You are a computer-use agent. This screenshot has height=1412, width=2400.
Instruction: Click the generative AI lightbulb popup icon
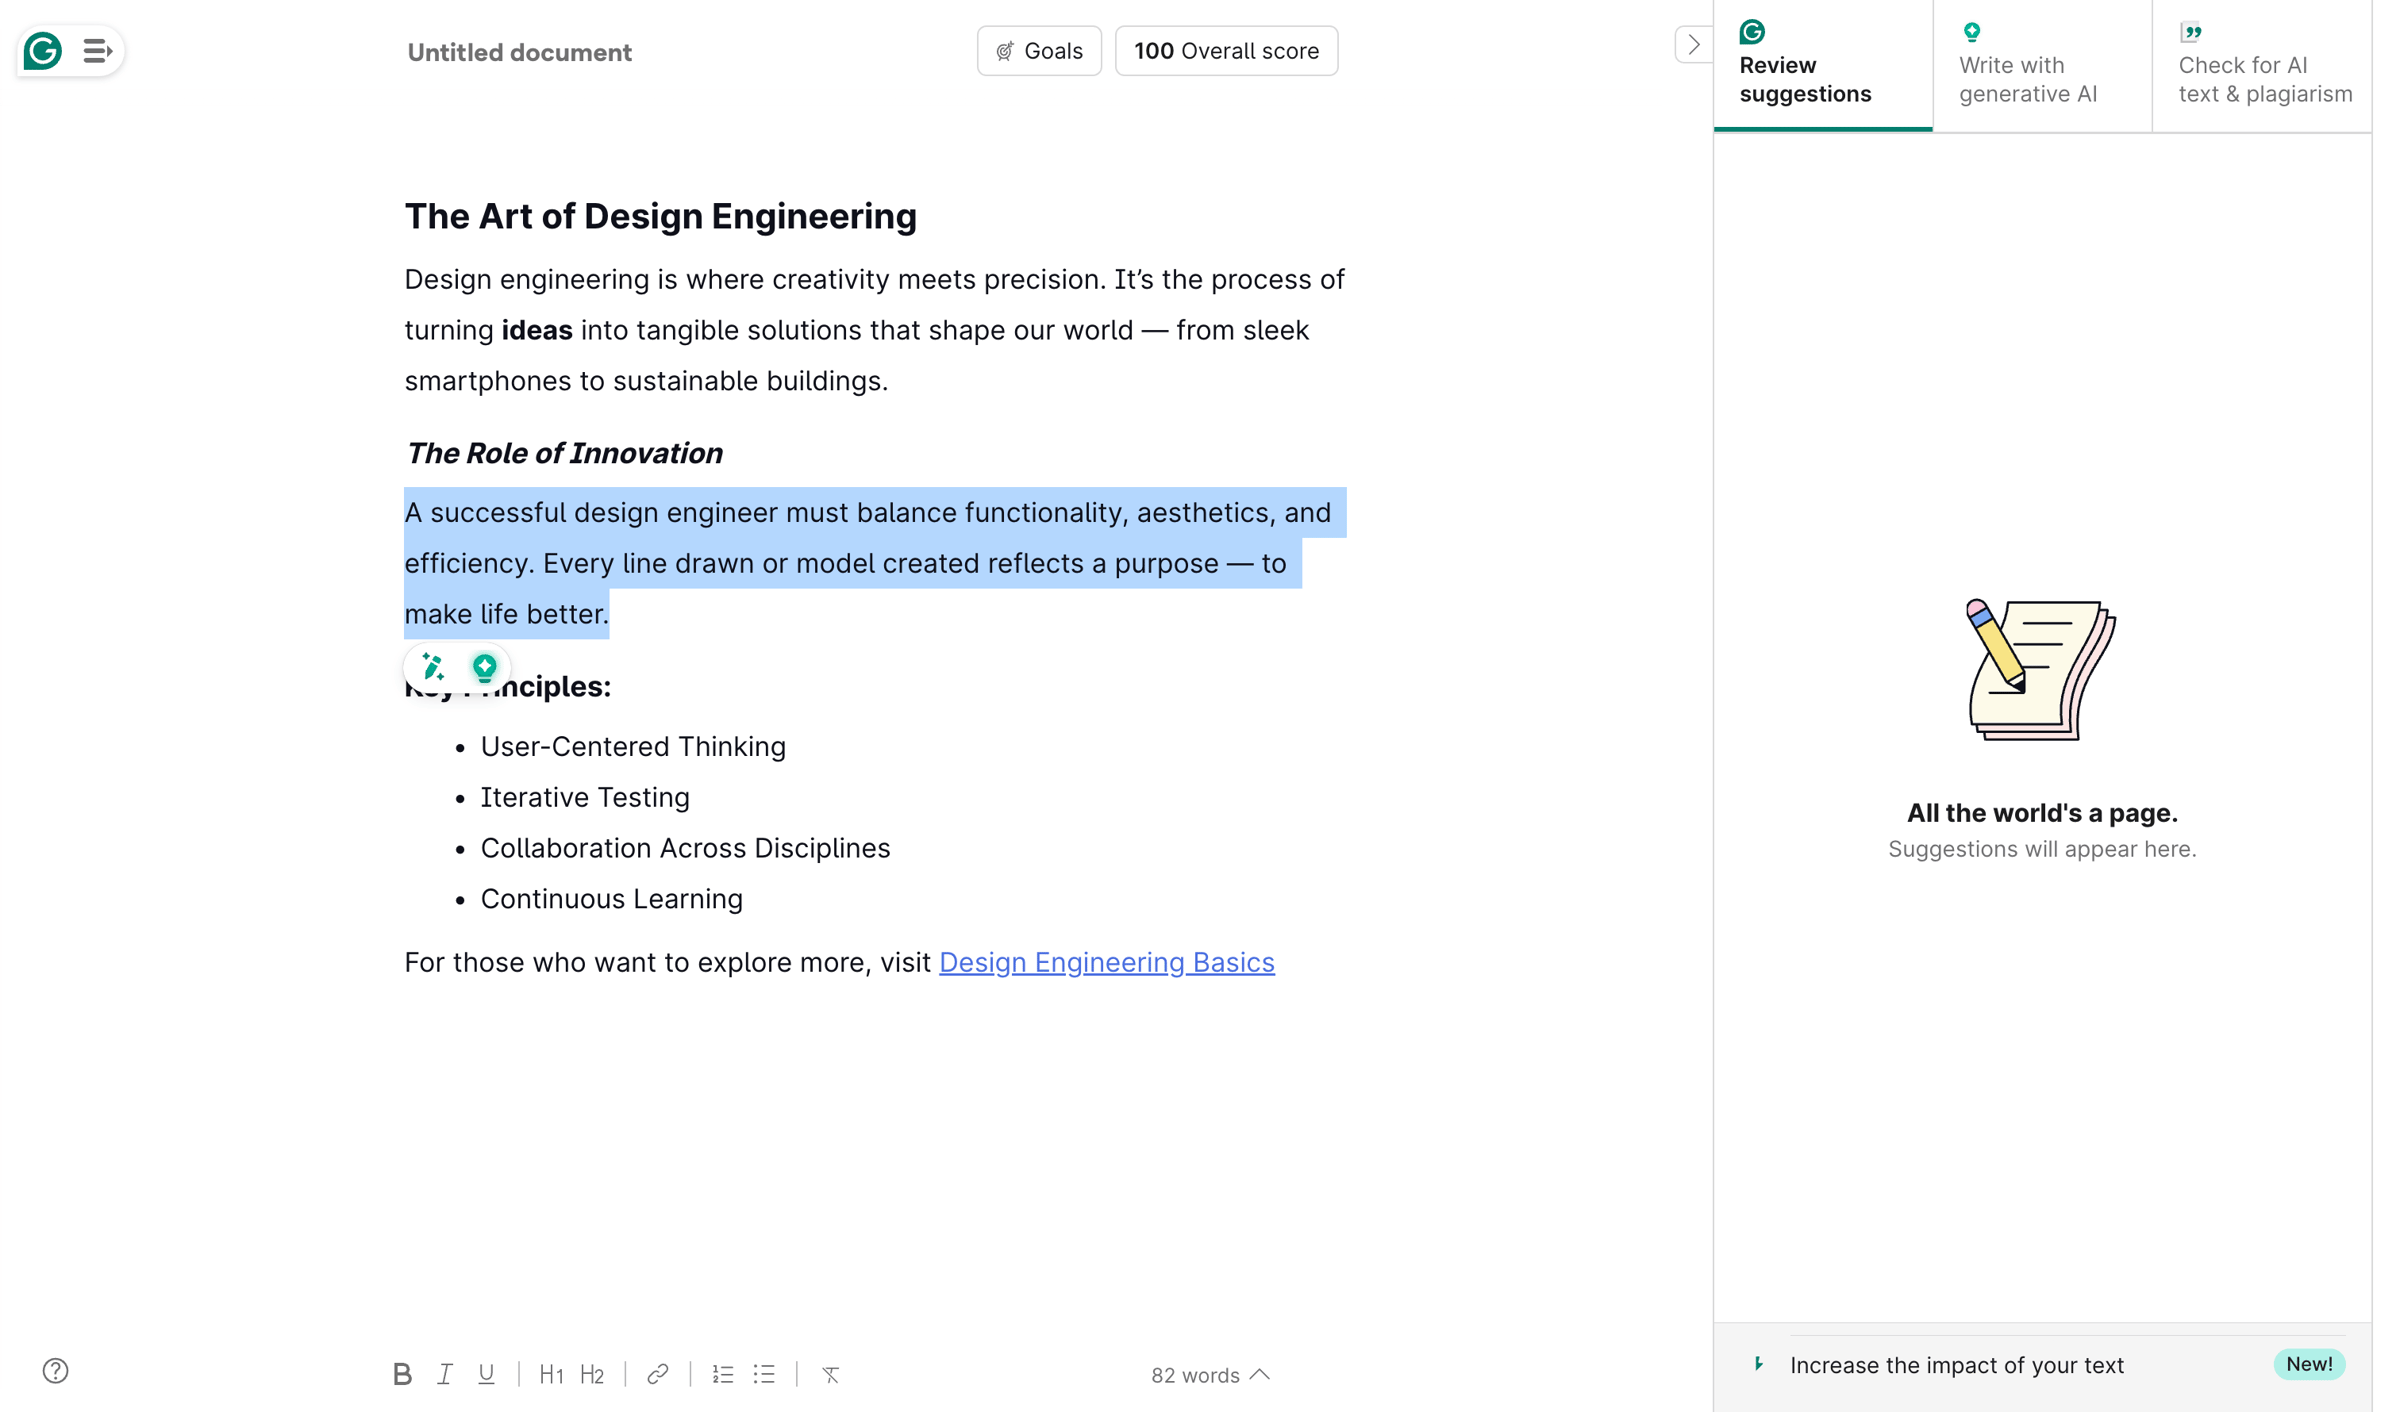click(485, 667)
